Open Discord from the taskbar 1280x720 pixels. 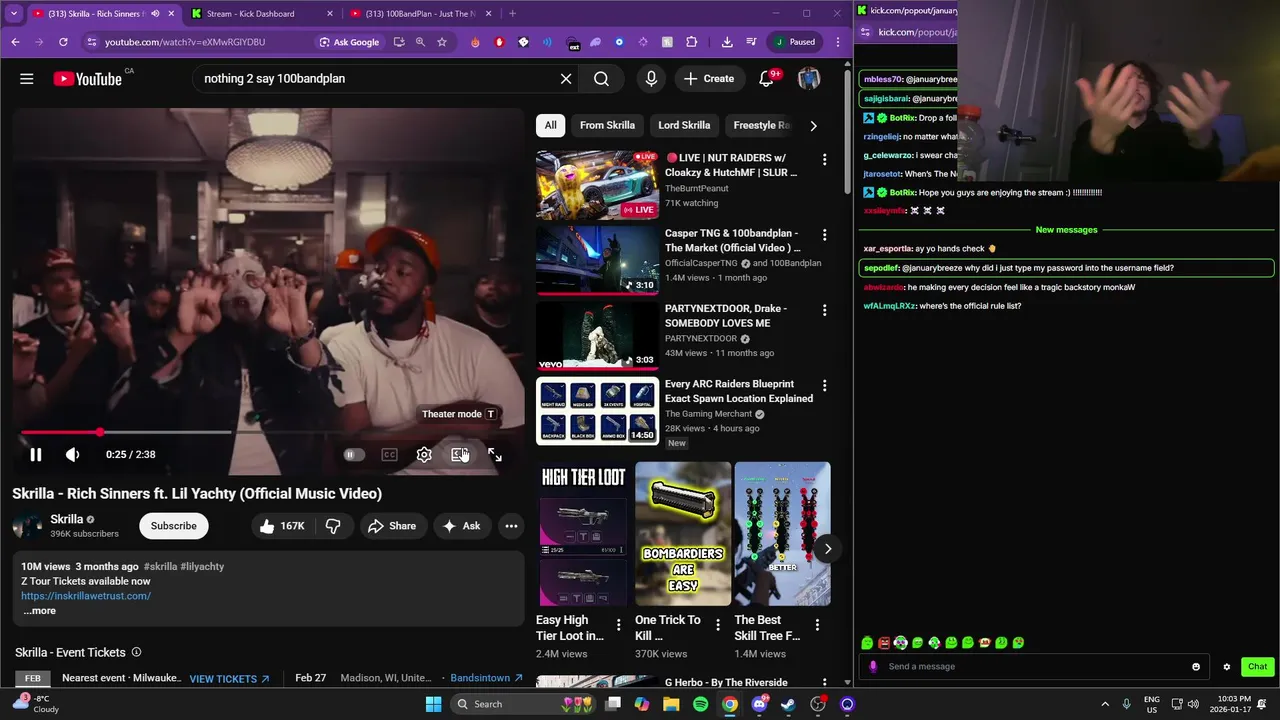coord(759,704)
